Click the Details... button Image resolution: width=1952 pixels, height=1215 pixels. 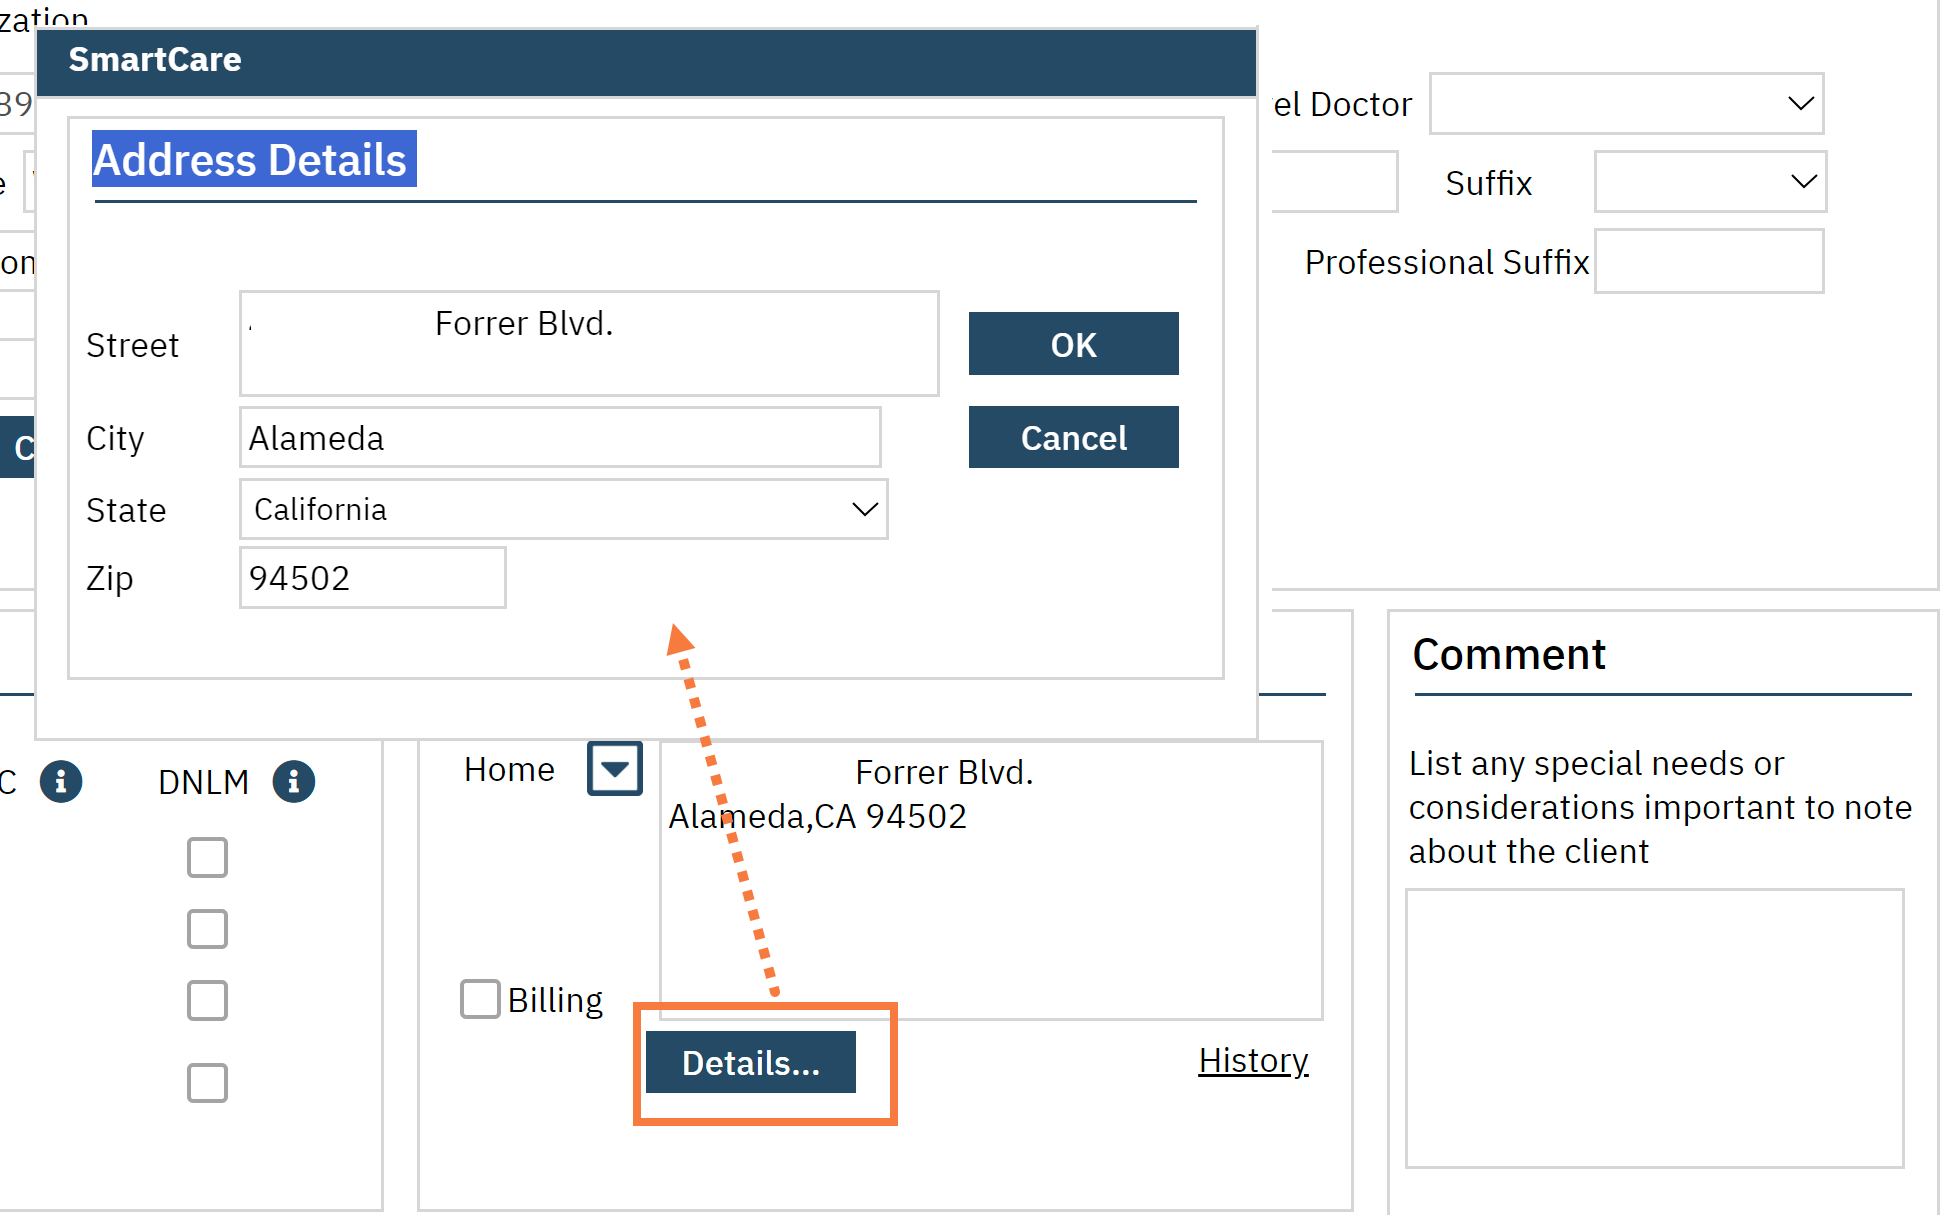750,1062
